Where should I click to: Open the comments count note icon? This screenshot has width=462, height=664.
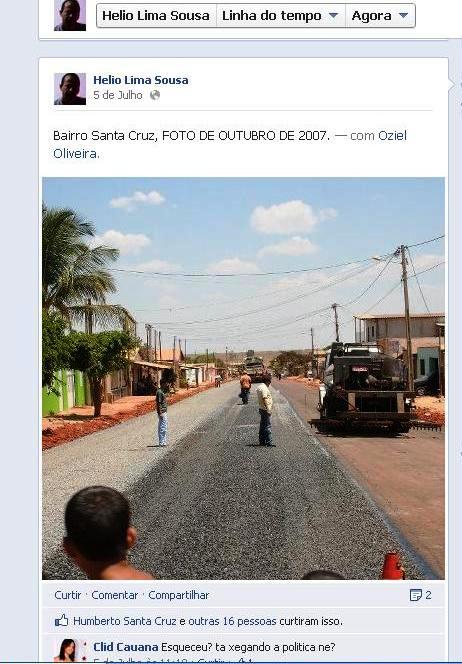point(416,595)
